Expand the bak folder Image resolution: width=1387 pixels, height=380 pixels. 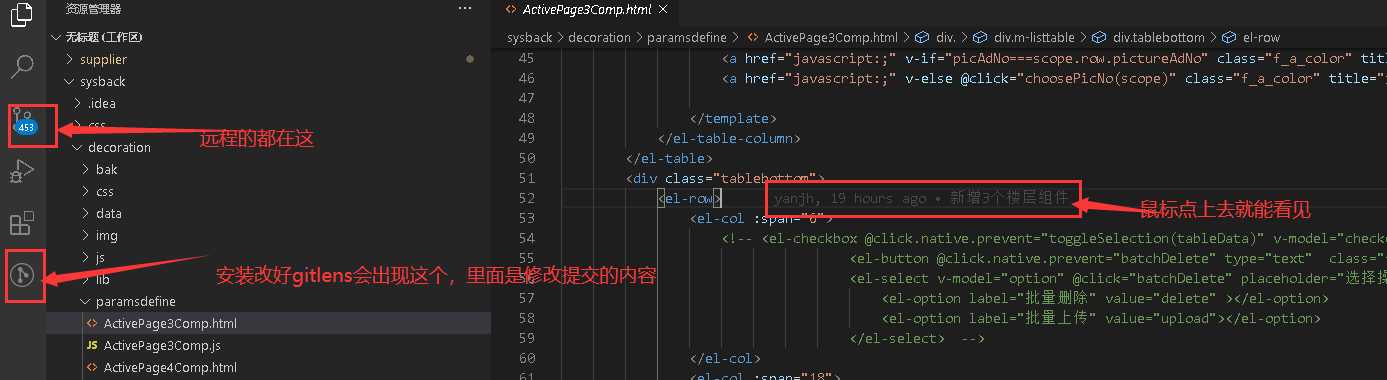click(87, 169)
